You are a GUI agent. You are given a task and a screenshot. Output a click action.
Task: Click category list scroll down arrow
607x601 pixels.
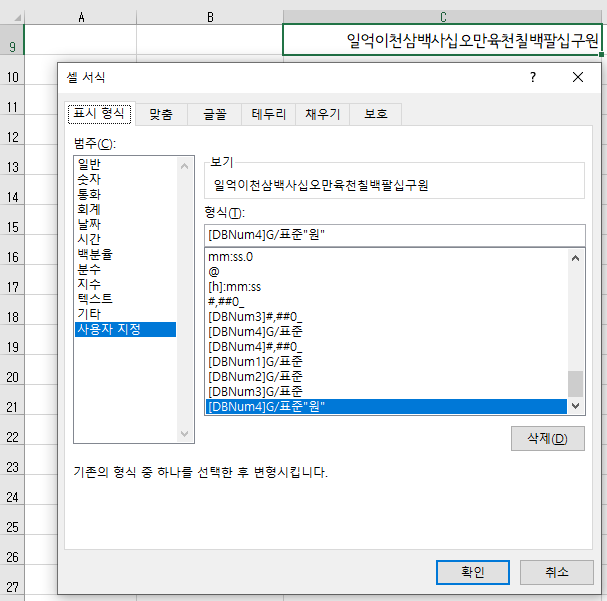[185, 433]
